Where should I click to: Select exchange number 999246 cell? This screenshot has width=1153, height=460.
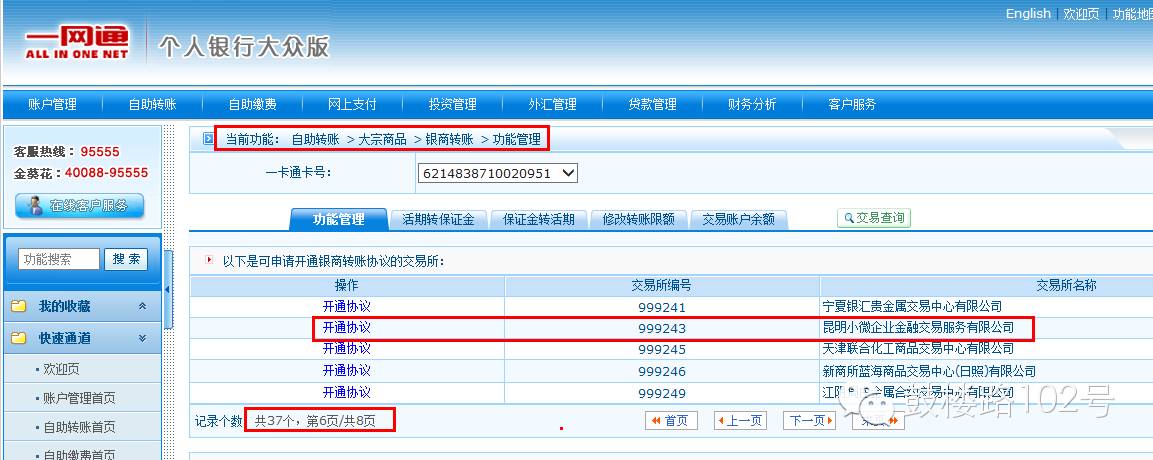(x=662, y=371)
